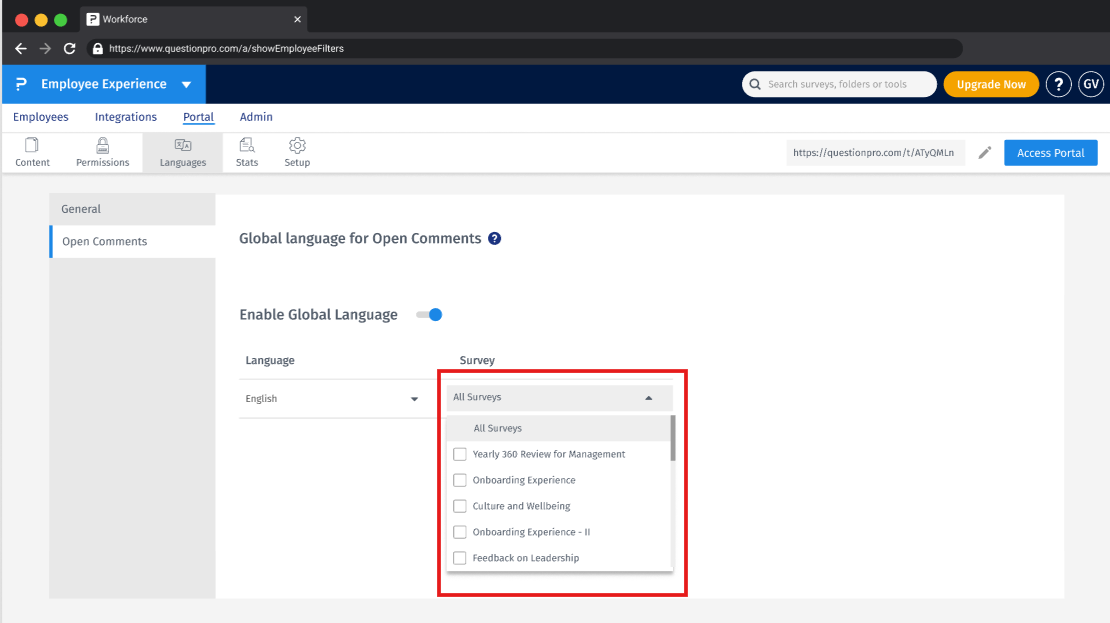Viewport: 1110px width, 623px height.
Task: Switch to the Integrations tab
Action: point(126,117)
